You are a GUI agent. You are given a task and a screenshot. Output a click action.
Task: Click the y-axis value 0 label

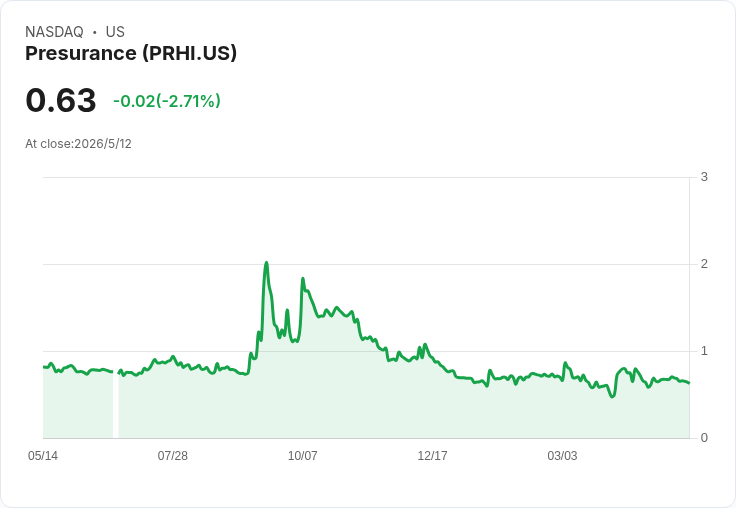tap(704, 438)
